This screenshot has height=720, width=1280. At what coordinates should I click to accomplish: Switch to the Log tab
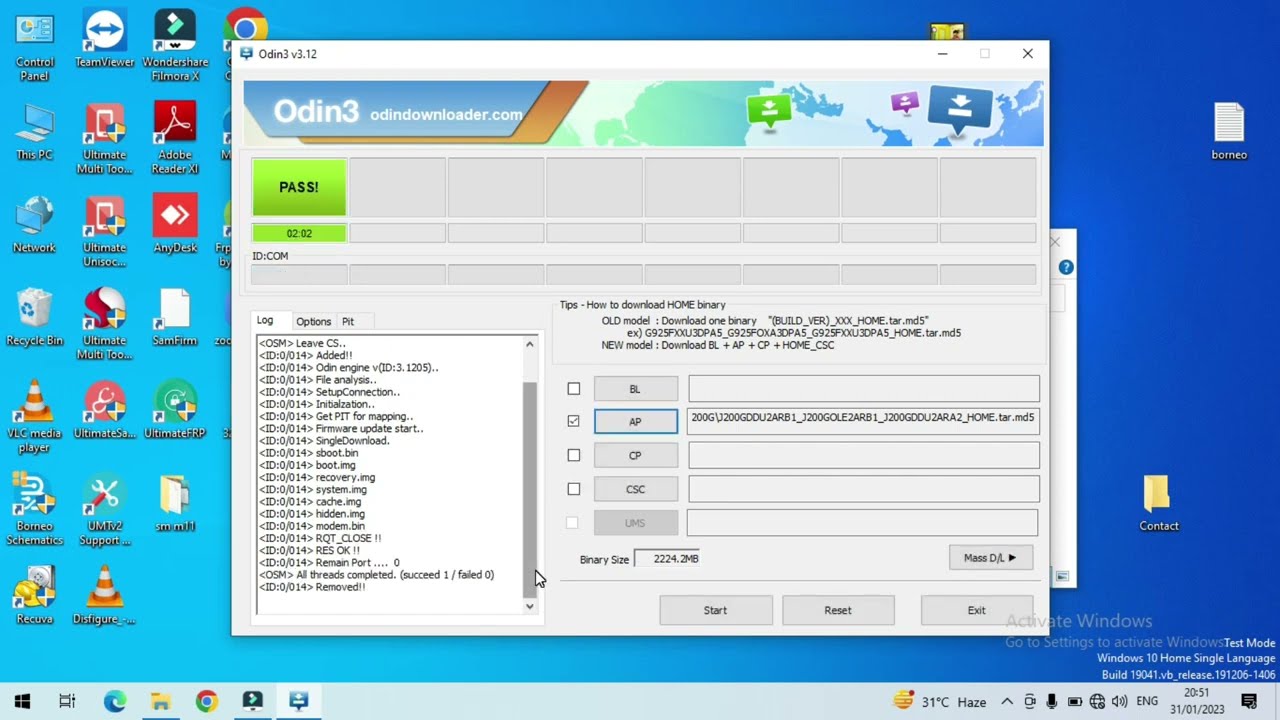pyautogui.click(x=265, y=321)
